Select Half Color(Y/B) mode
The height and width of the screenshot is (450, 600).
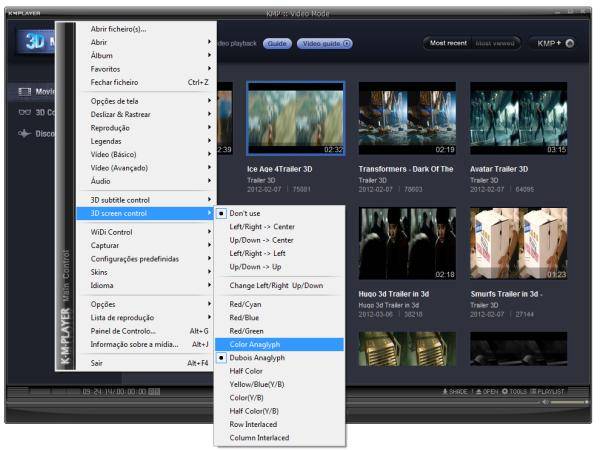(280, 411)
